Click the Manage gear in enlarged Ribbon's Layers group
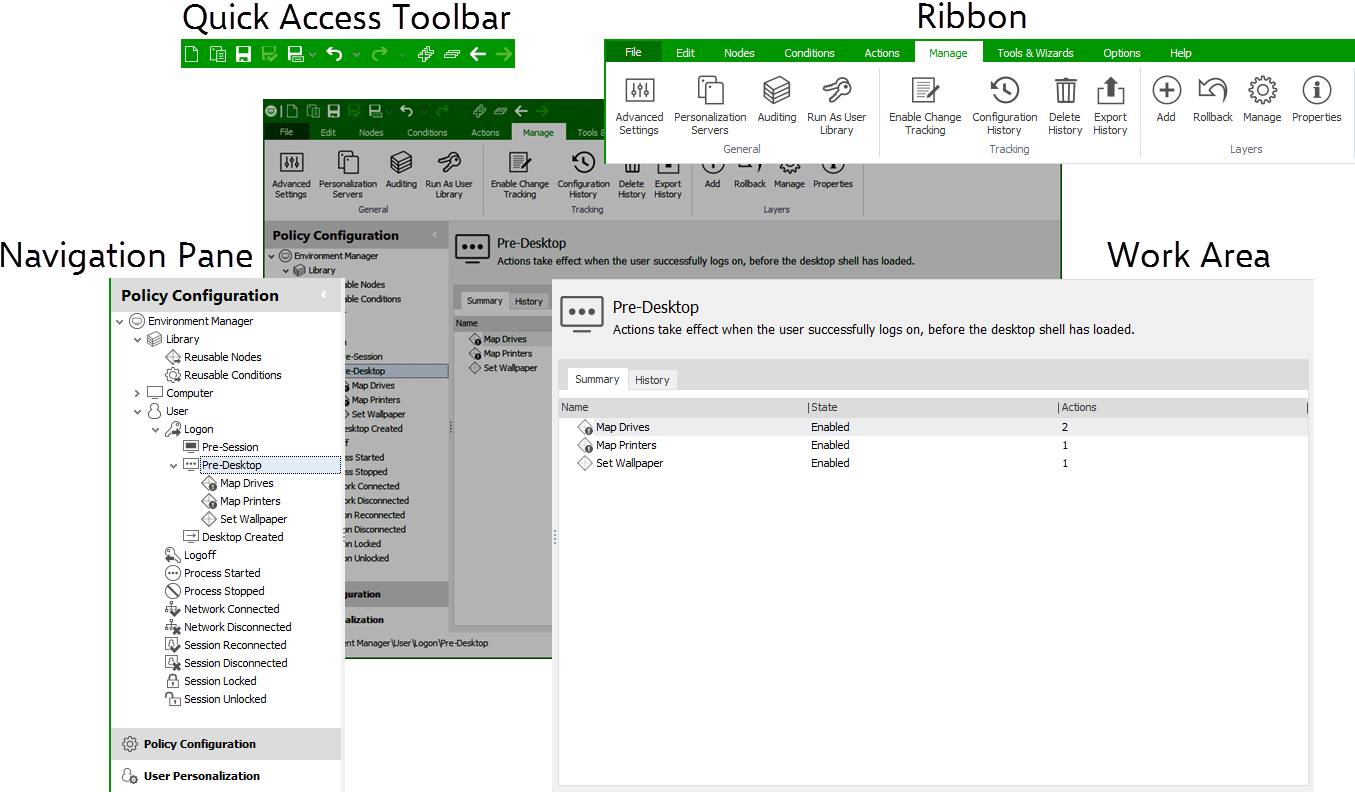The image size is (1355, 792). click(x=1262, y=91)
